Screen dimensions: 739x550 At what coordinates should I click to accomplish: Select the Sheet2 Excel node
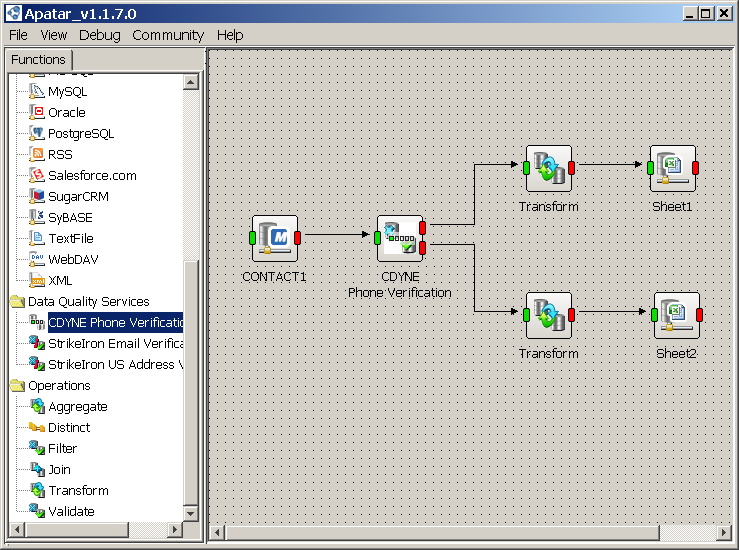tap(677, 315)
